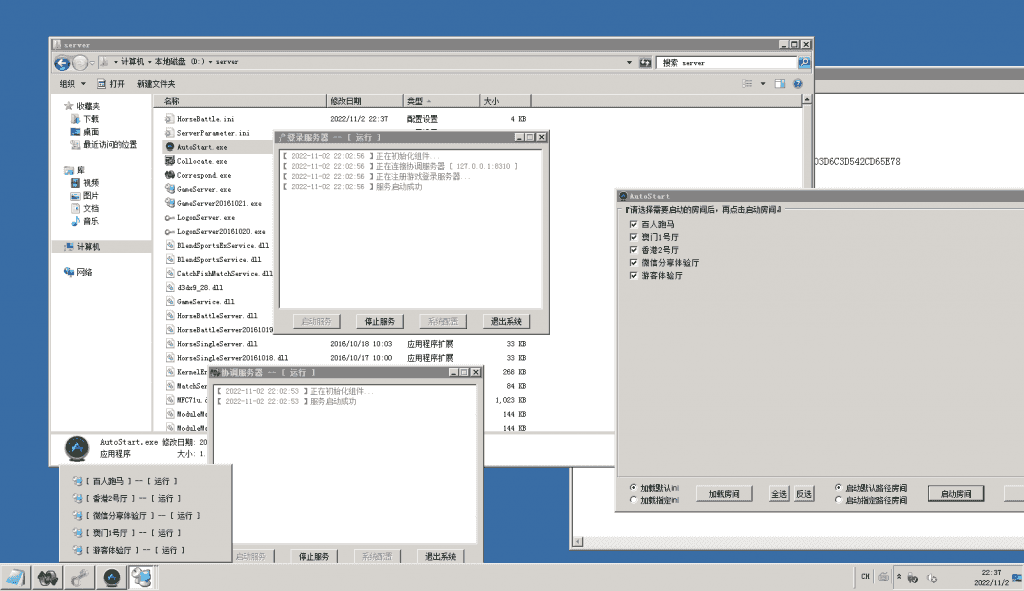Click scroll-left arrow in the background window
The width and height of the screenshot is (1024, 591).
(578, 541)
